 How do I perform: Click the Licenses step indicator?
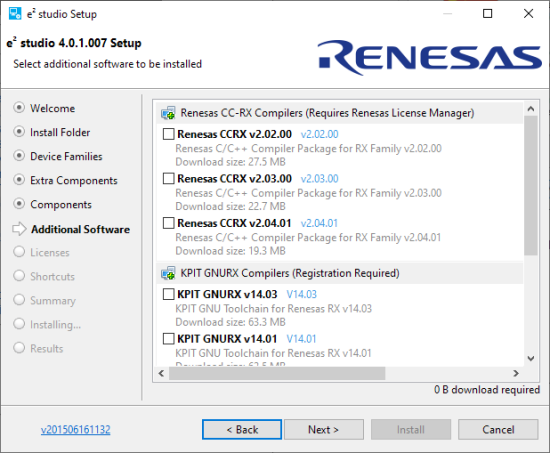coord(19,252)
